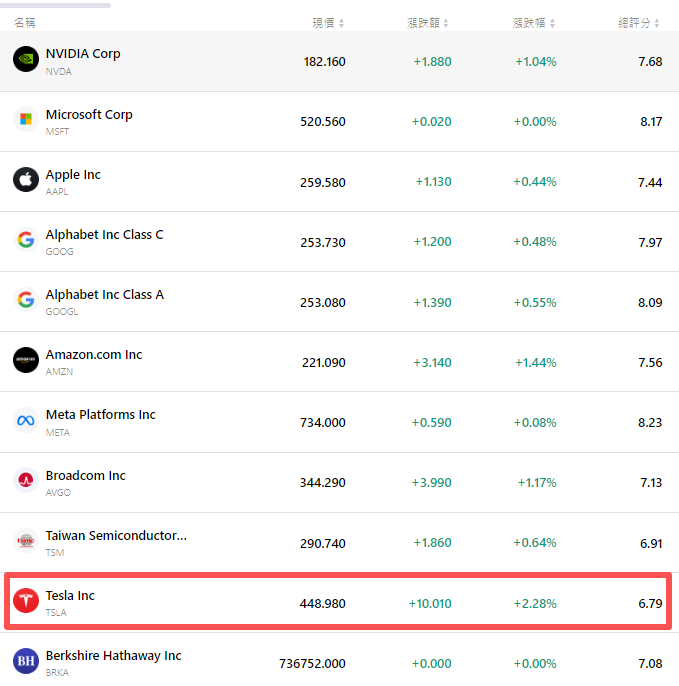Click the Amazon logo icon
The height and width of the screenshot is (686, 679).
(26, 360)
